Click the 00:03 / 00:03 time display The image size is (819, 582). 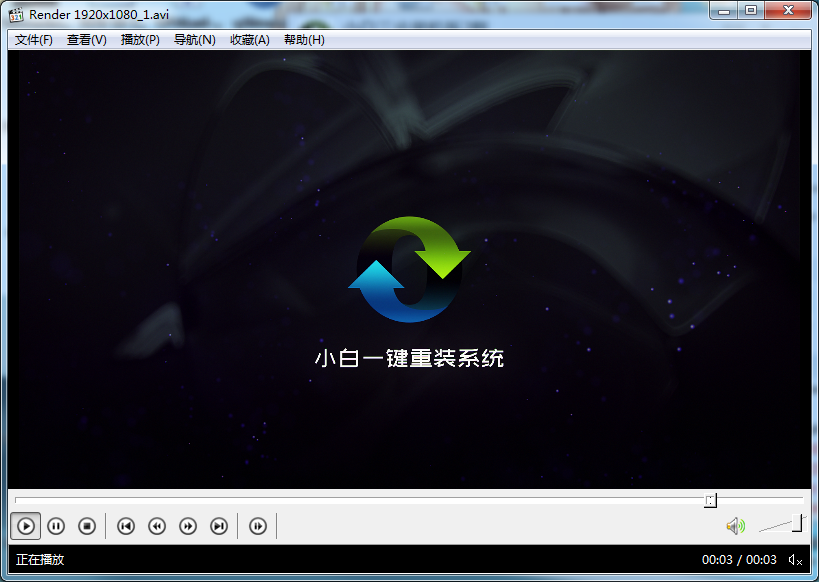click(739, 560)
